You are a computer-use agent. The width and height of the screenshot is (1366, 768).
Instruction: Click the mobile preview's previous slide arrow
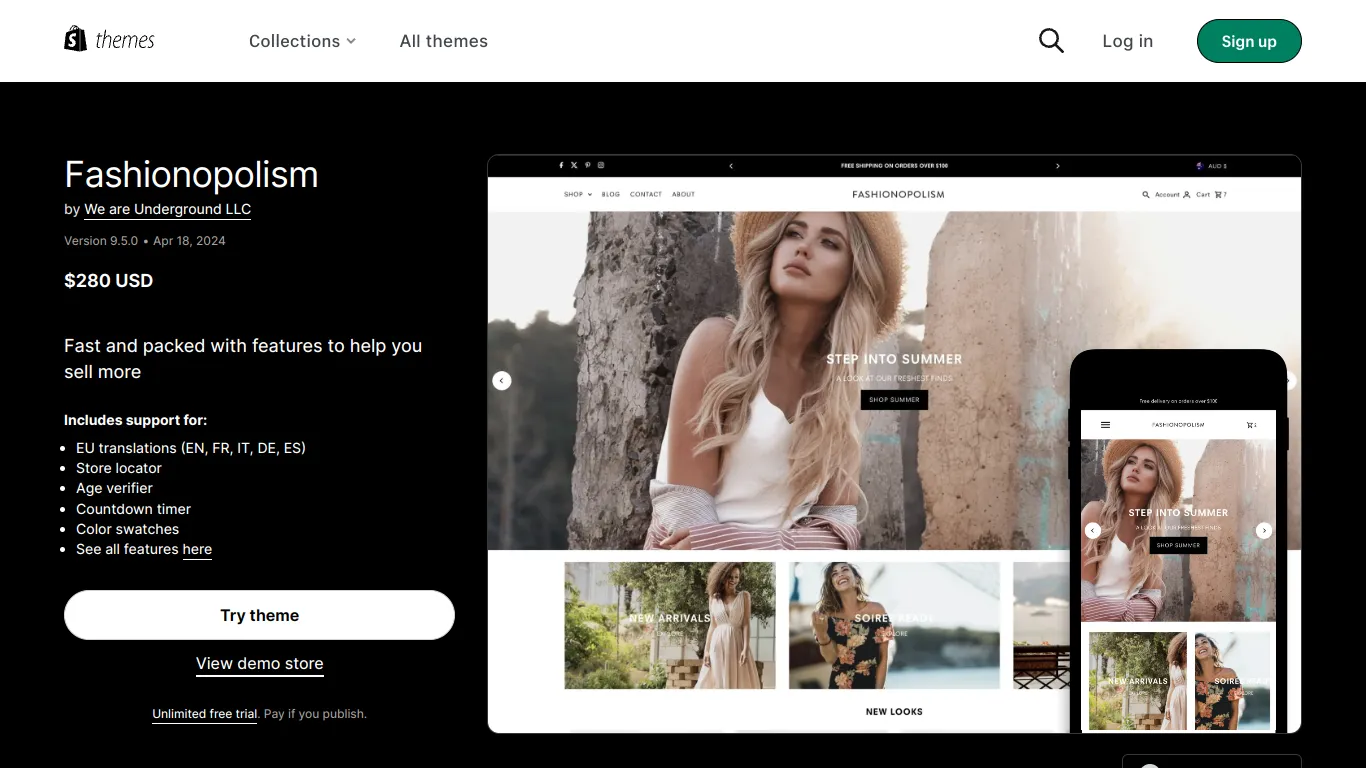click(1093, 531)
